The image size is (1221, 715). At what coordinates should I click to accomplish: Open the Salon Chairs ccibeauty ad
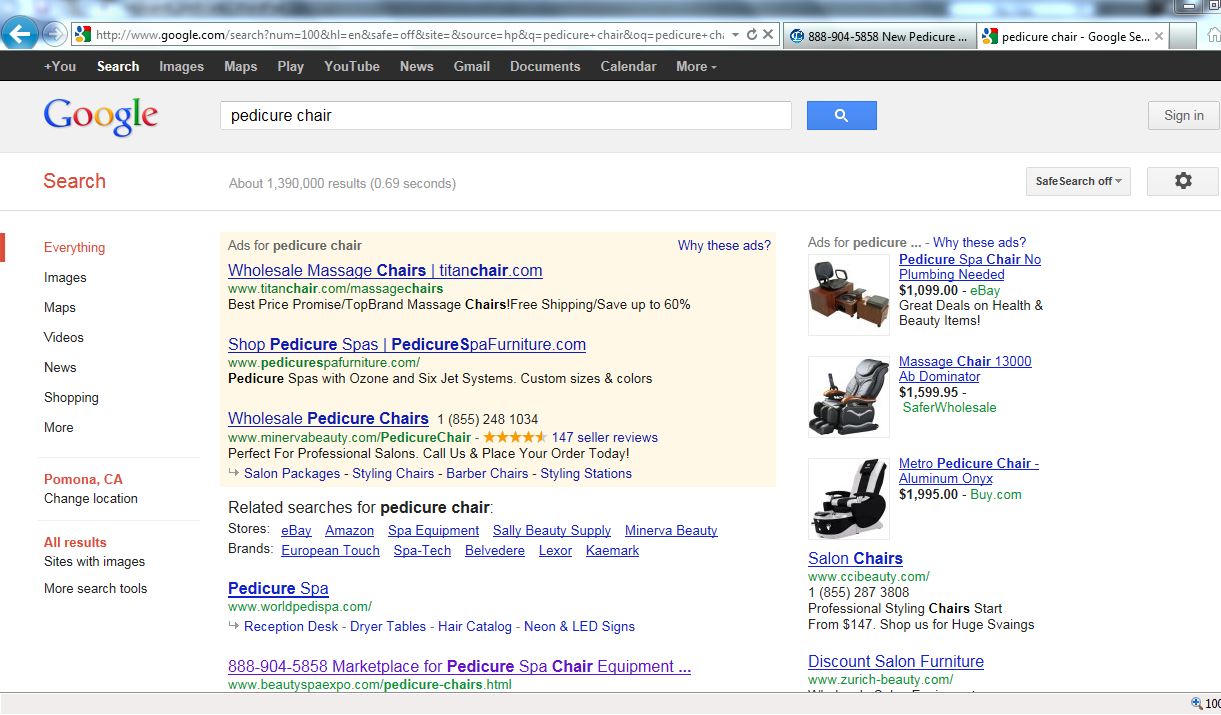coord(855,558)
